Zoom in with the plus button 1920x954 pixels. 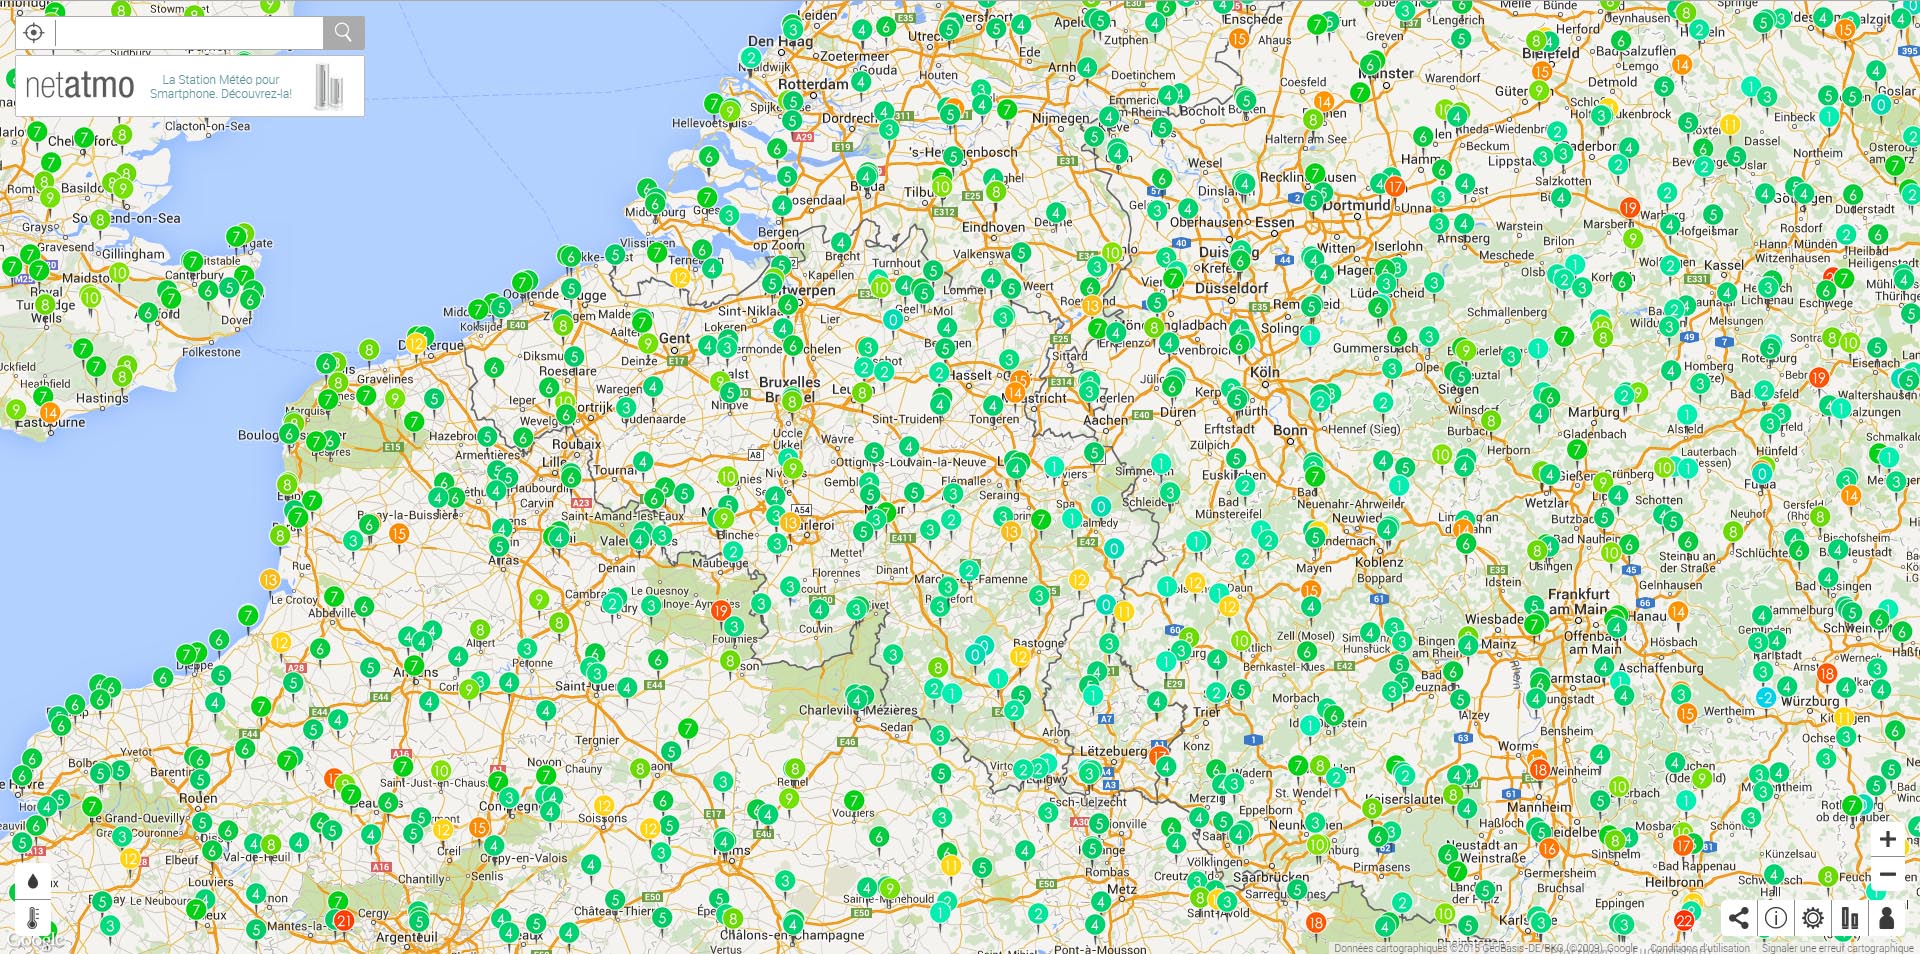tap(1887, 839)
